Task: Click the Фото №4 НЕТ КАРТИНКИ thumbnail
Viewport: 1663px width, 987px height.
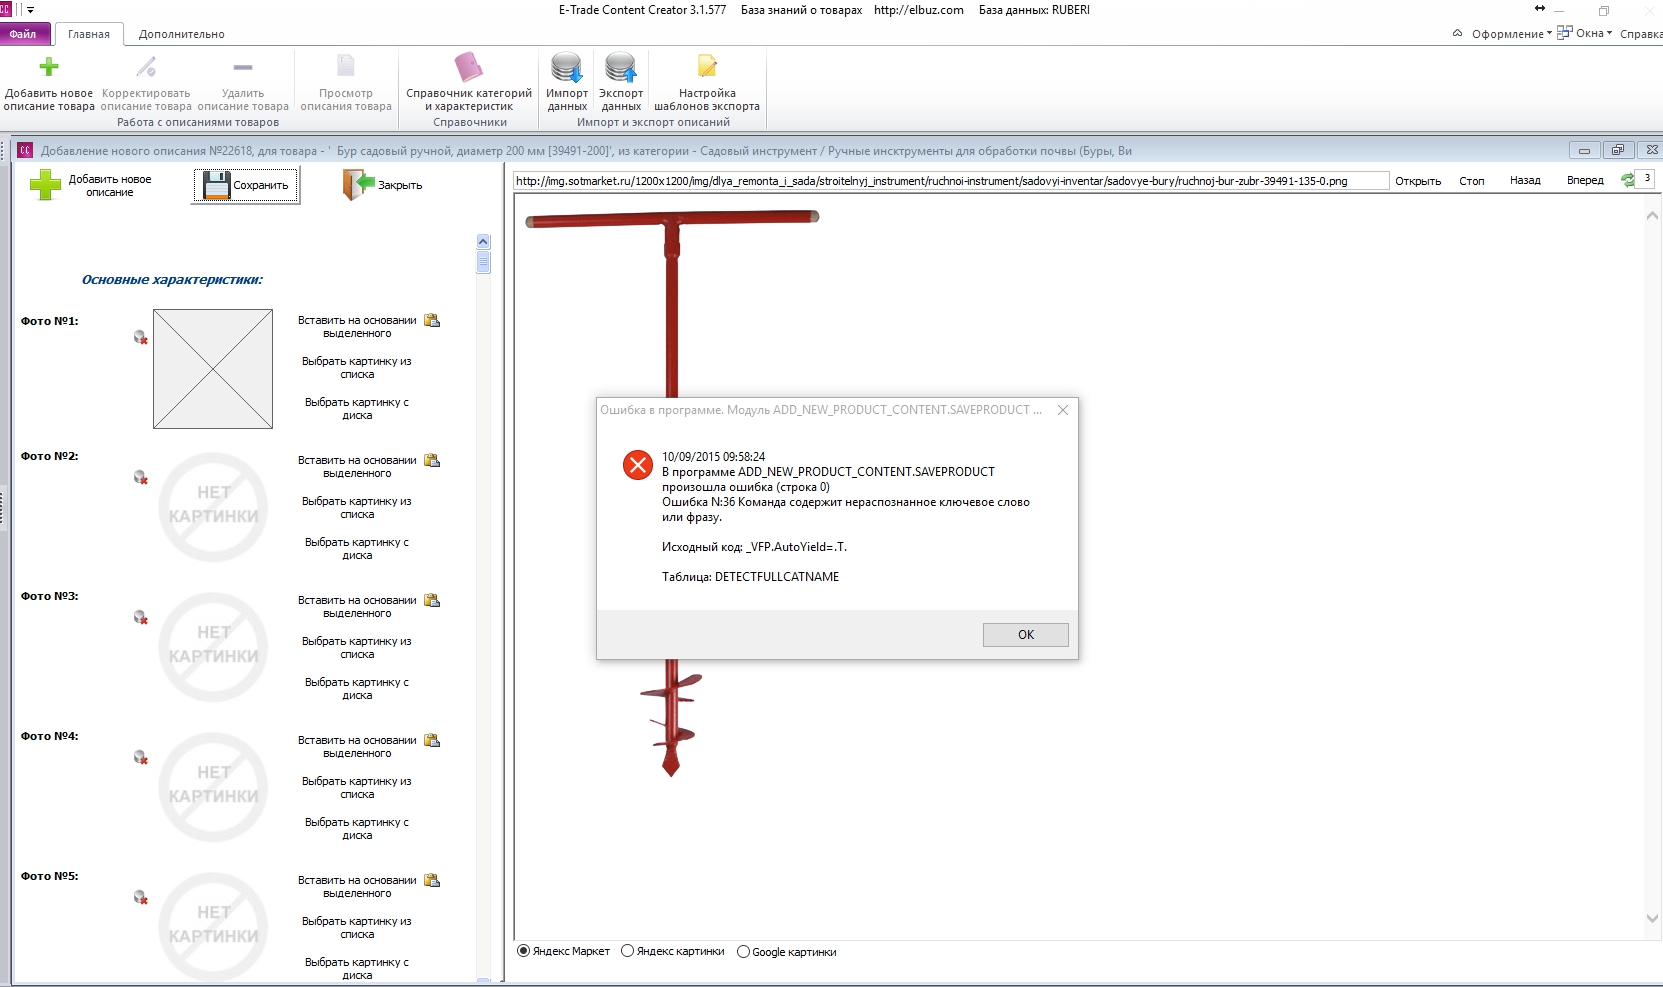Action: 214,786
